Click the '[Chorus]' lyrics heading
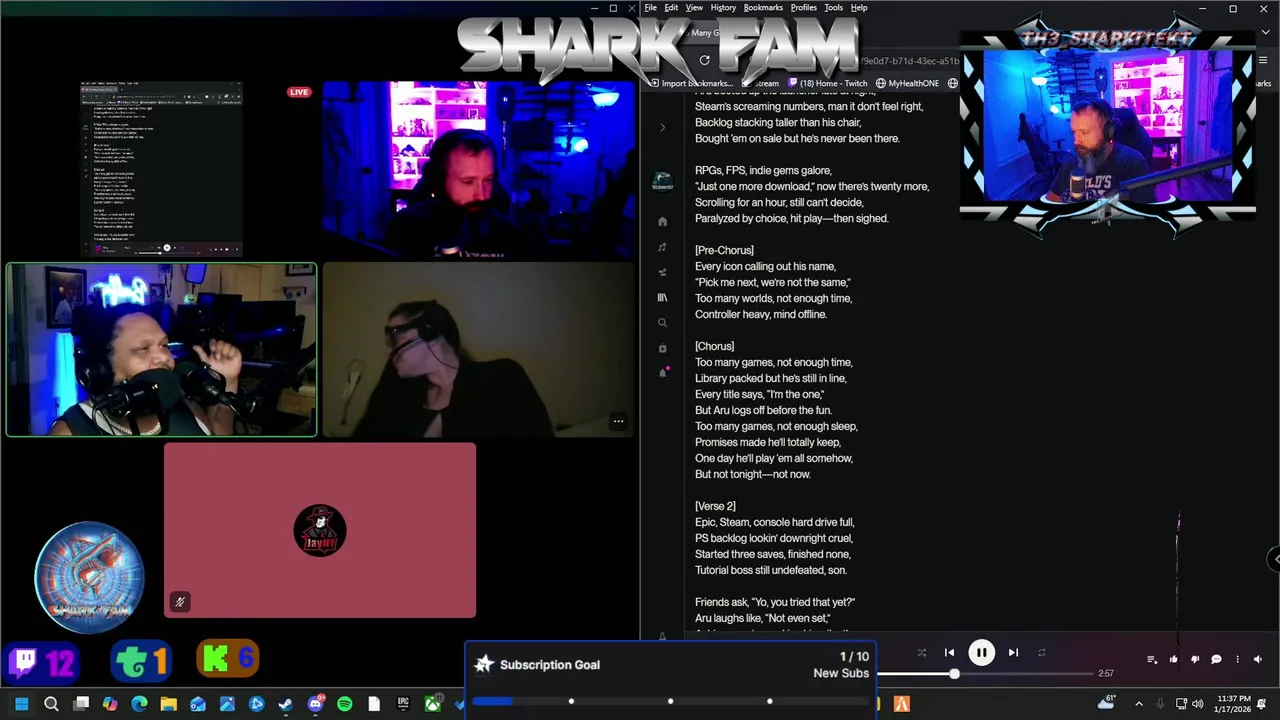The width and height of the screenshot is (1280, 720). [714, 346]
